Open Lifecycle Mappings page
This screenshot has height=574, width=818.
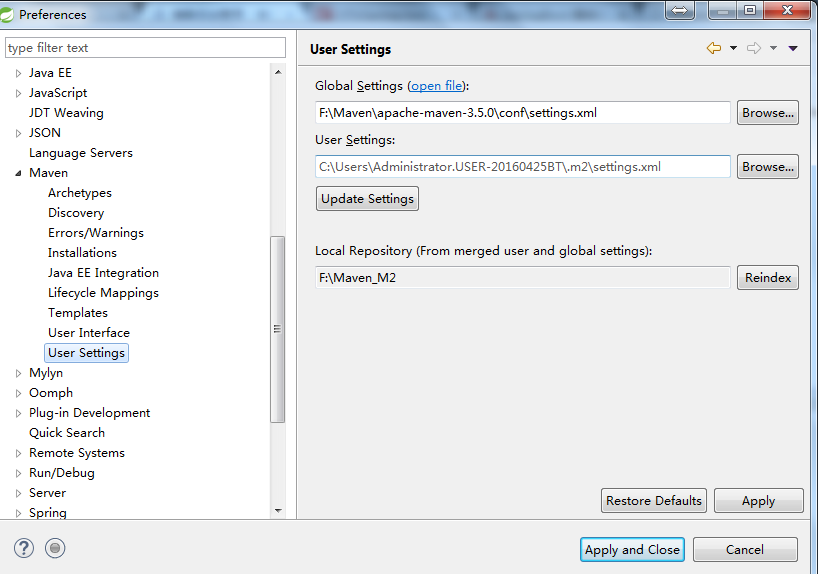(x=103, y=293)
